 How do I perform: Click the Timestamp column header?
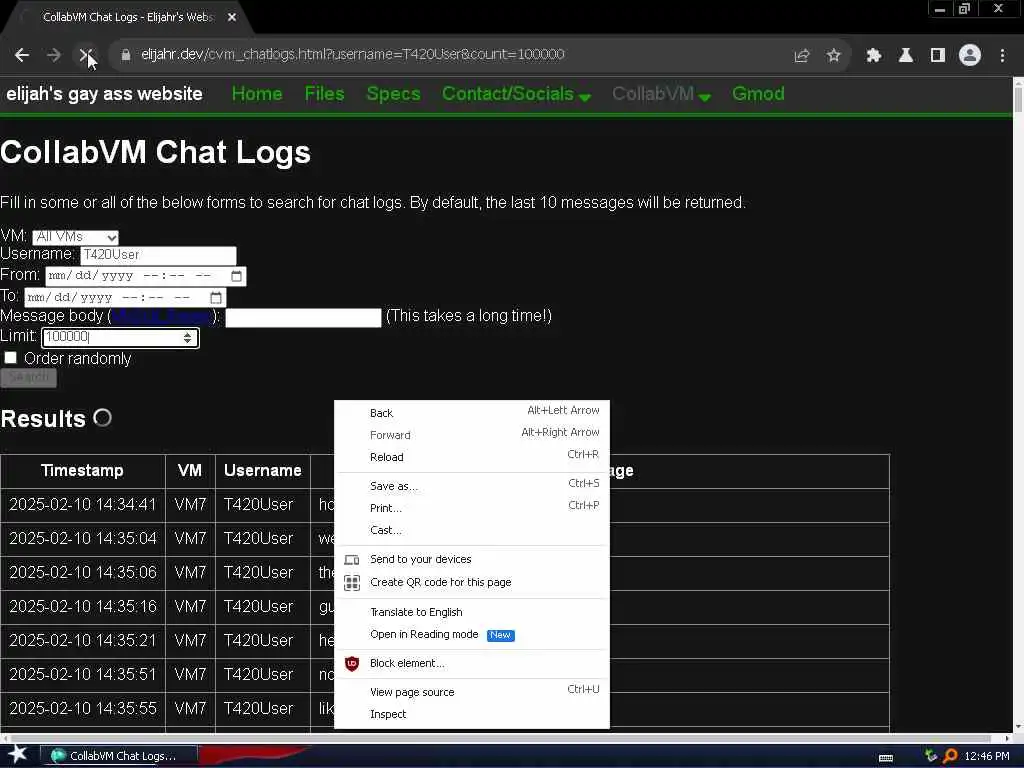pos(82,471)
